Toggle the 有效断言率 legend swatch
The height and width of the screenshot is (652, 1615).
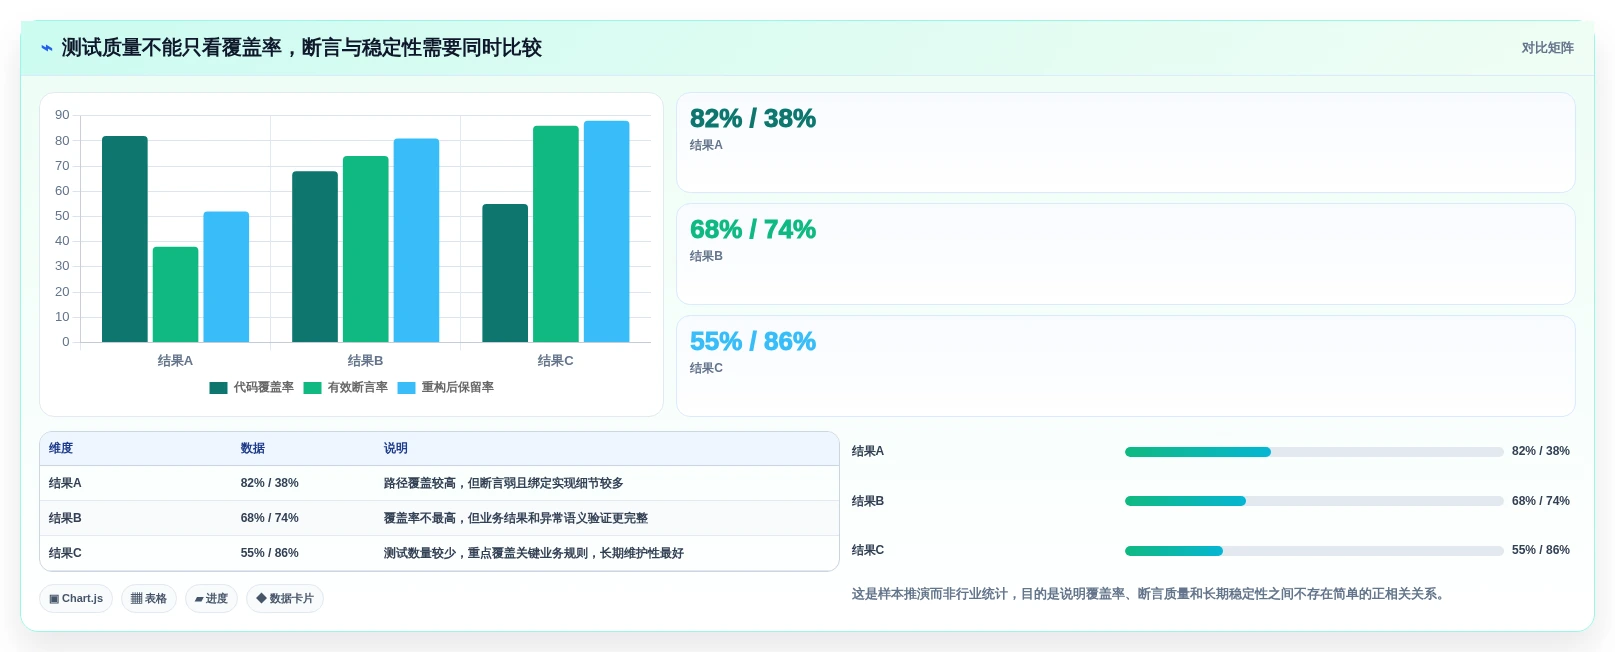(312, 388)
